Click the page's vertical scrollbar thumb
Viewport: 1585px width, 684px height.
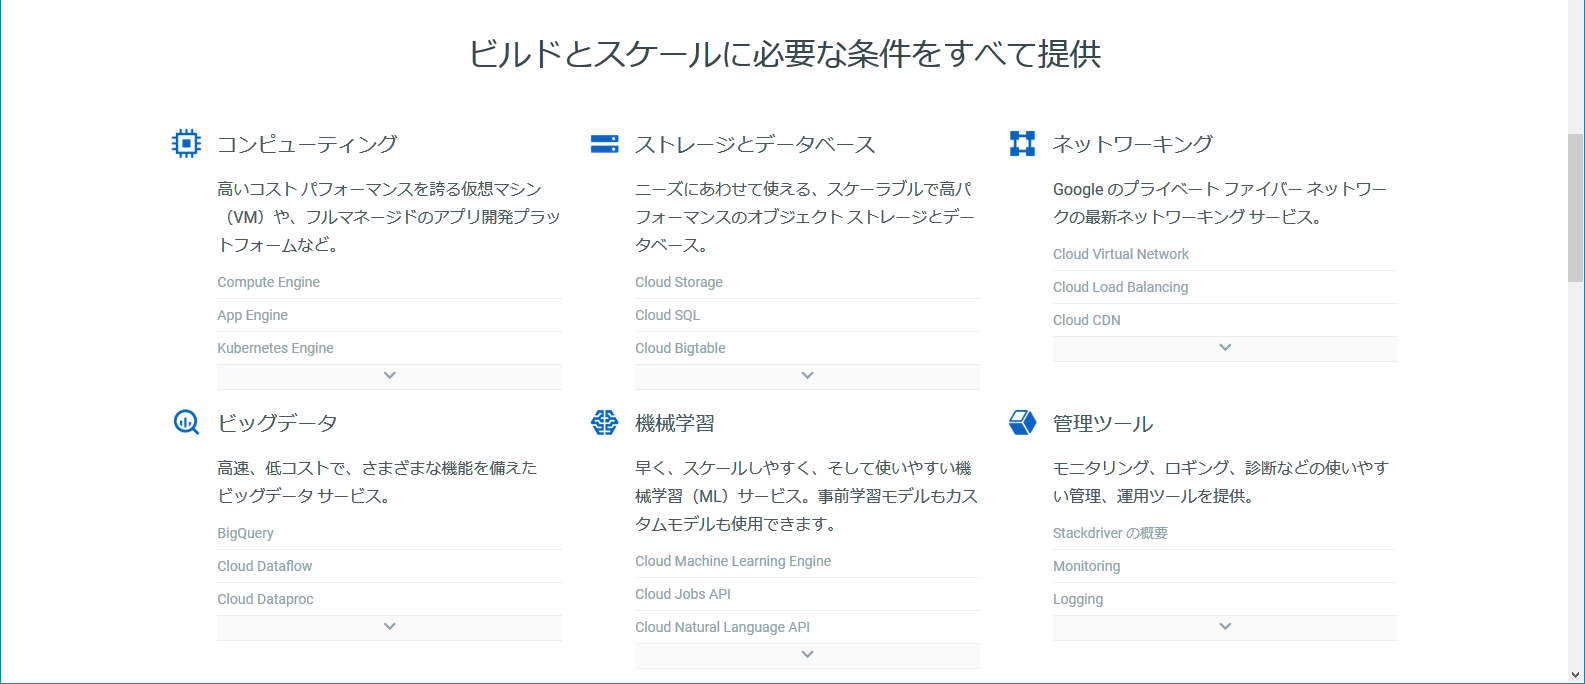click(x=1576, y=207)
